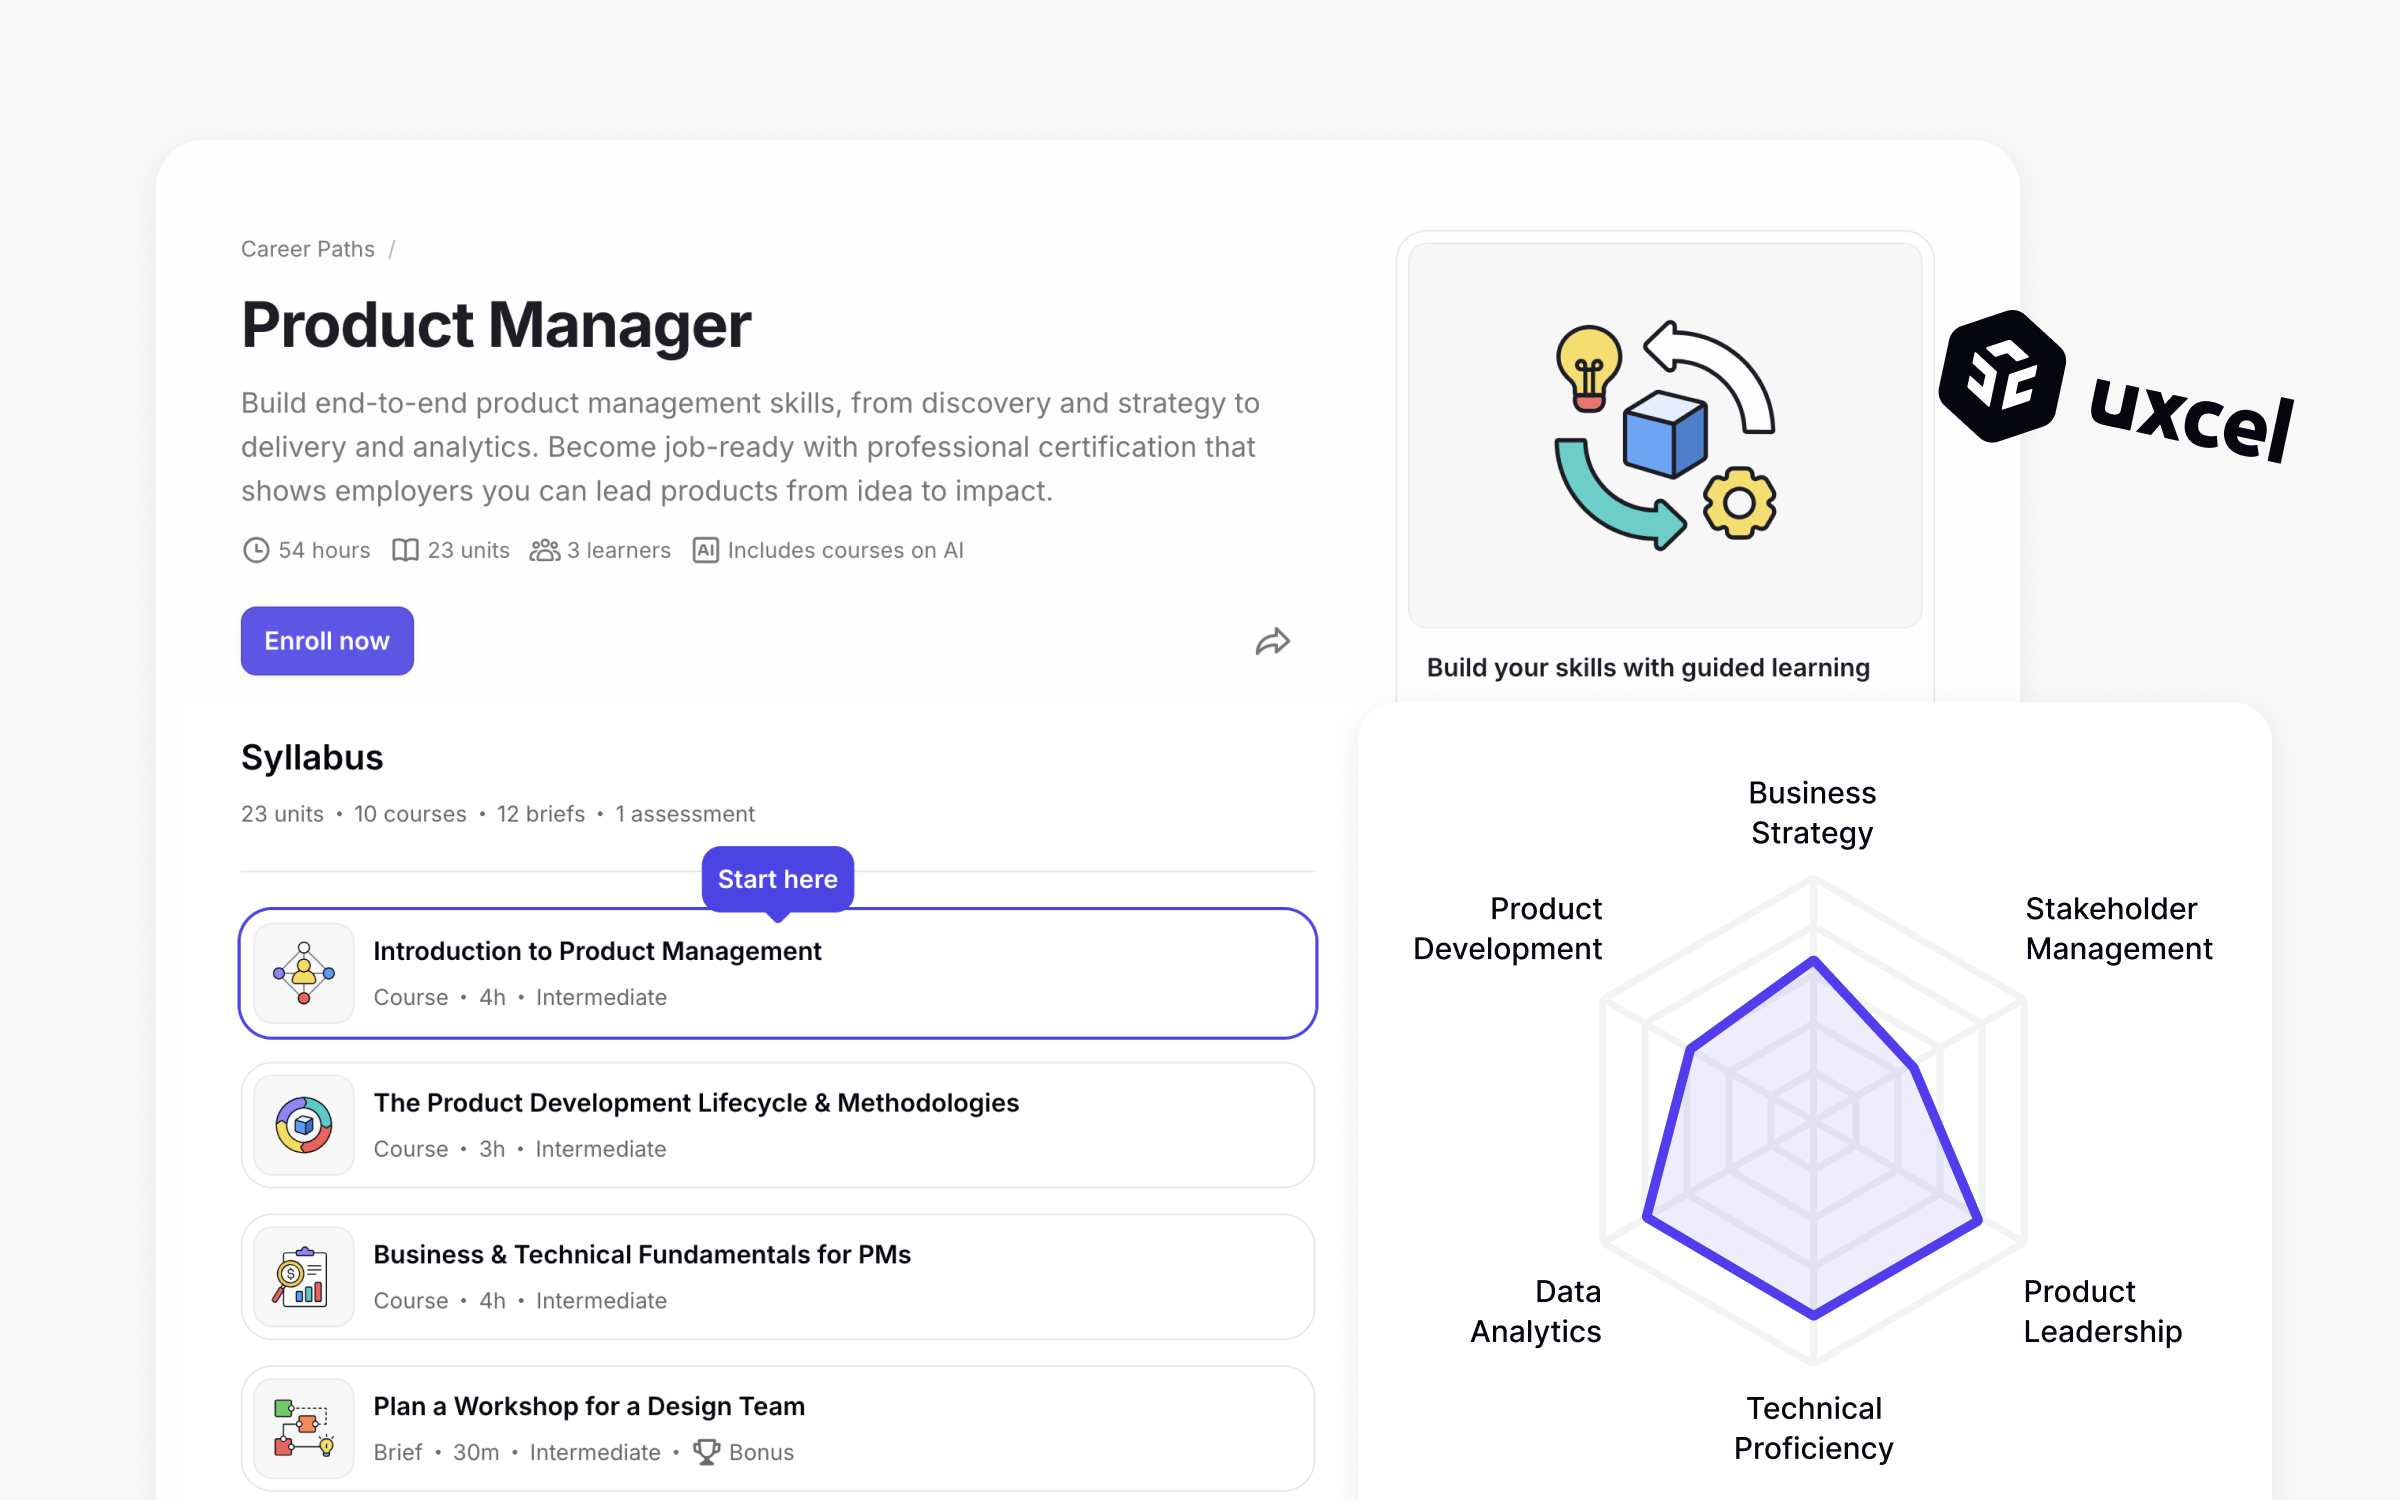Click the Business & Technical Fundamentals course icon
Viewport: 2400px width, 1500px height.
click(302, 1276)
